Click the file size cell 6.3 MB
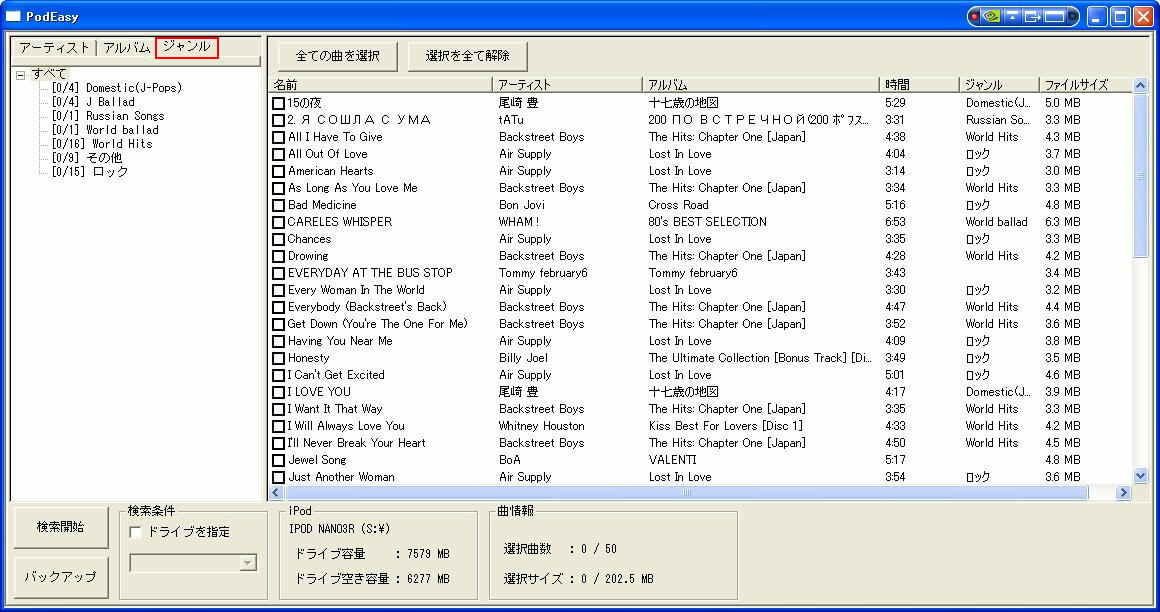The image size is (1160, 612). [1062, 222]
